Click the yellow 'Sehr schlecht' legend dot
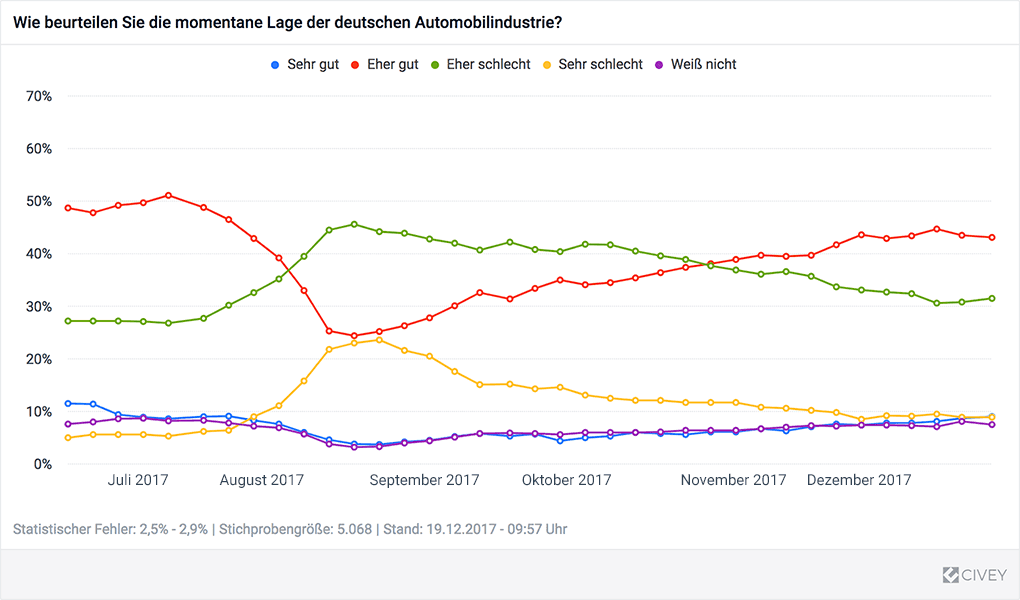Viewport: 1020px width, 600px height. (x=547, y=64)
